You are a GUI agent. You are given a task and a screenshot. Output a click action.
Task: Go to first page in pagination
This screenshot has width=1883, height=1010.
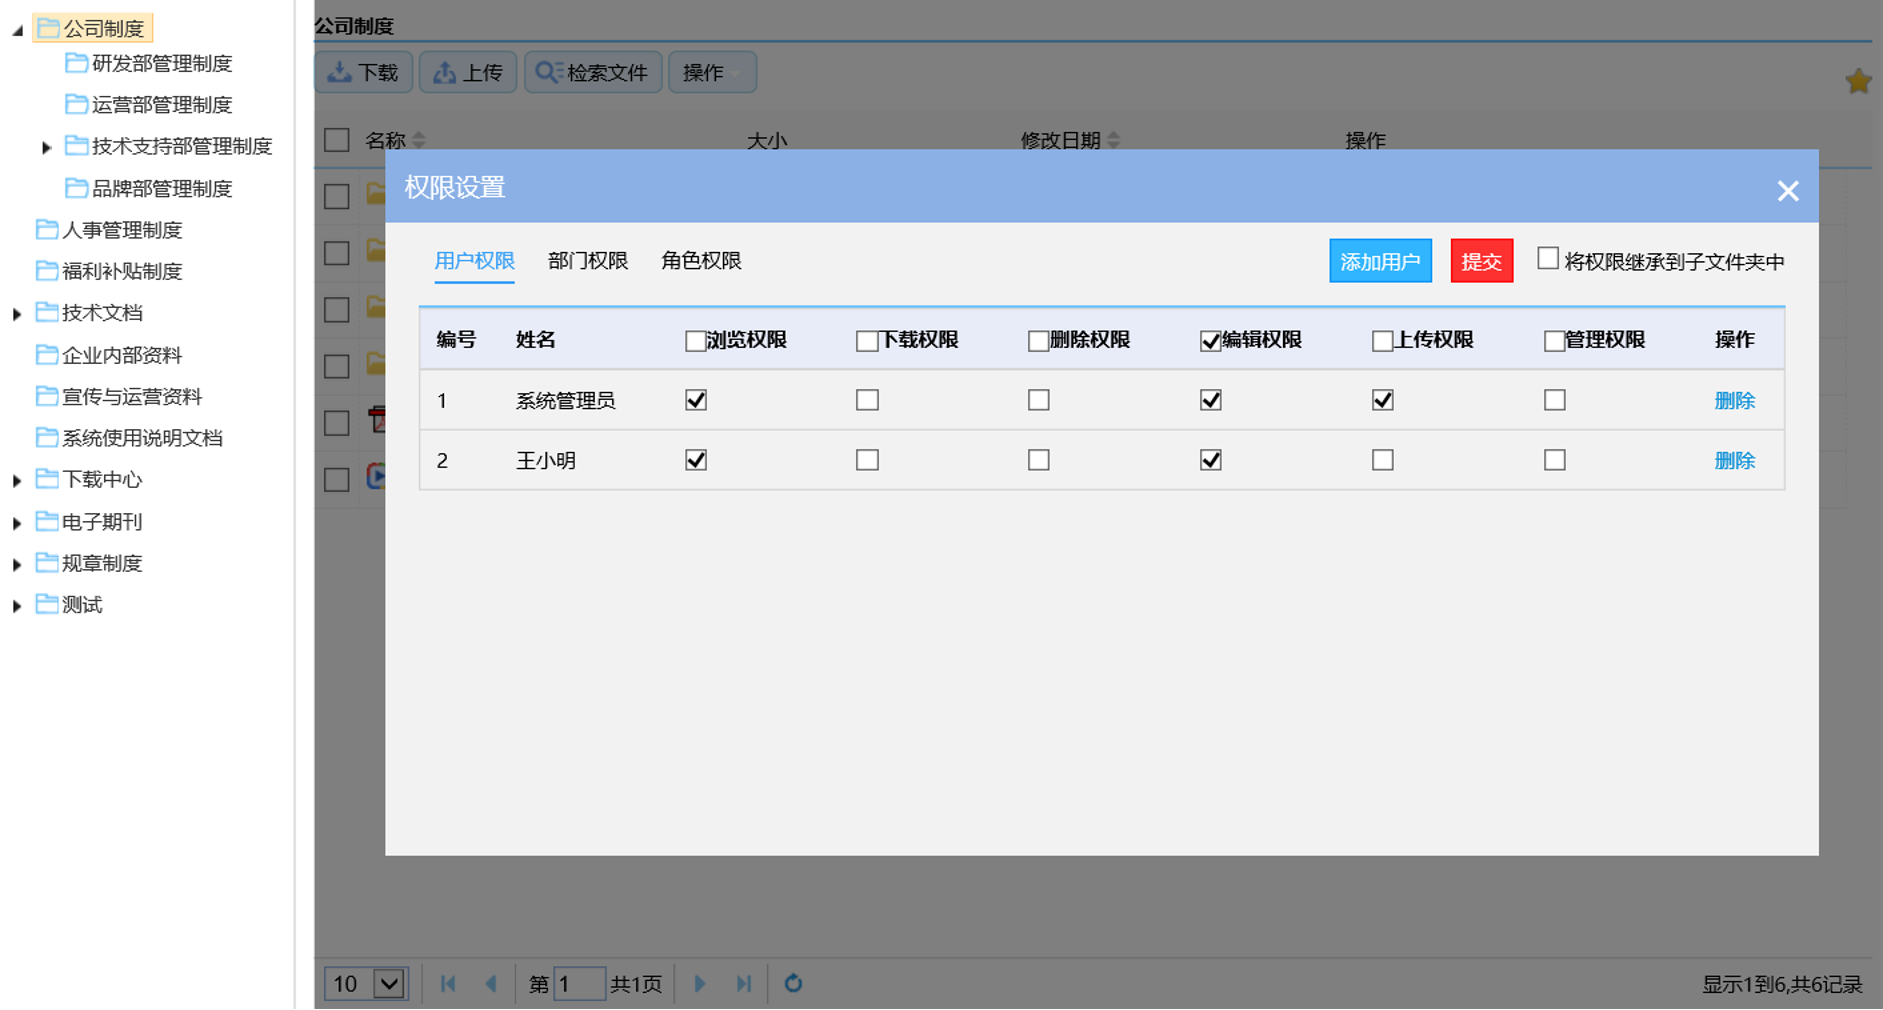point(448,984)
